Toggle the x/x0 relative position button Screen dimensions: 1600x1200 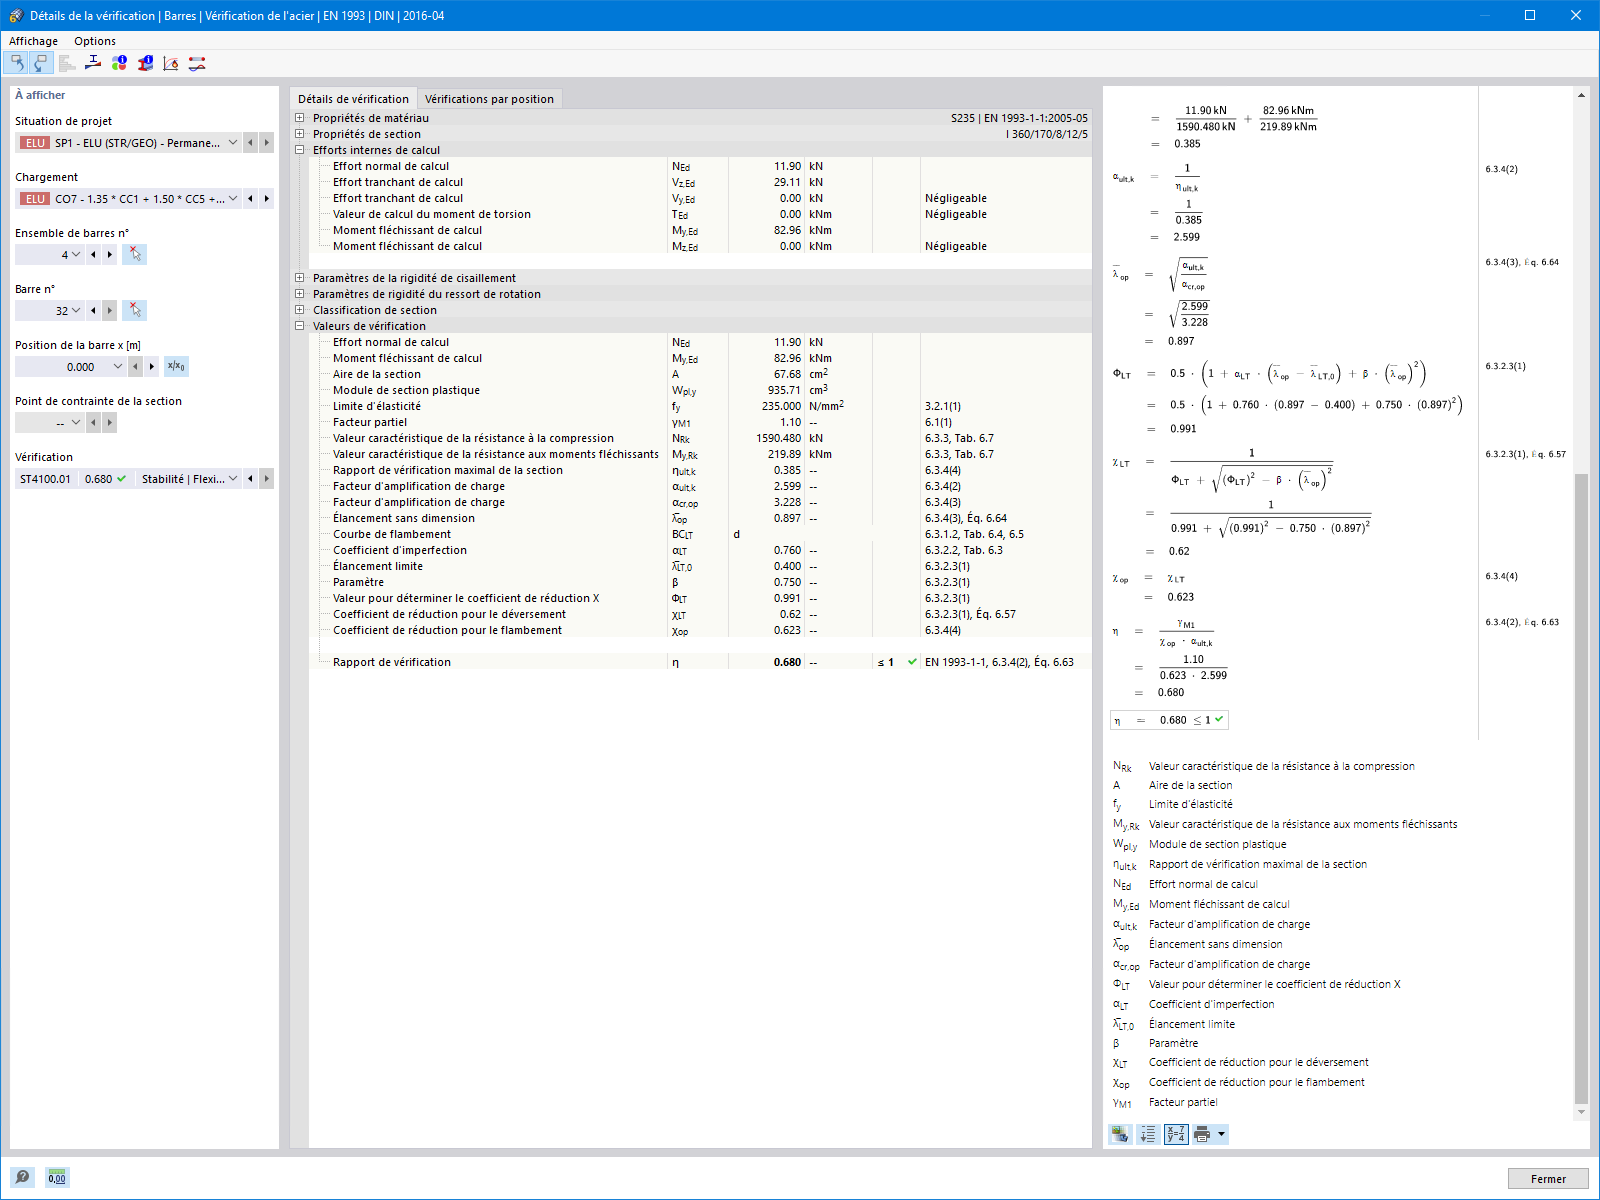pyautogui.click(x=176, y=367)
